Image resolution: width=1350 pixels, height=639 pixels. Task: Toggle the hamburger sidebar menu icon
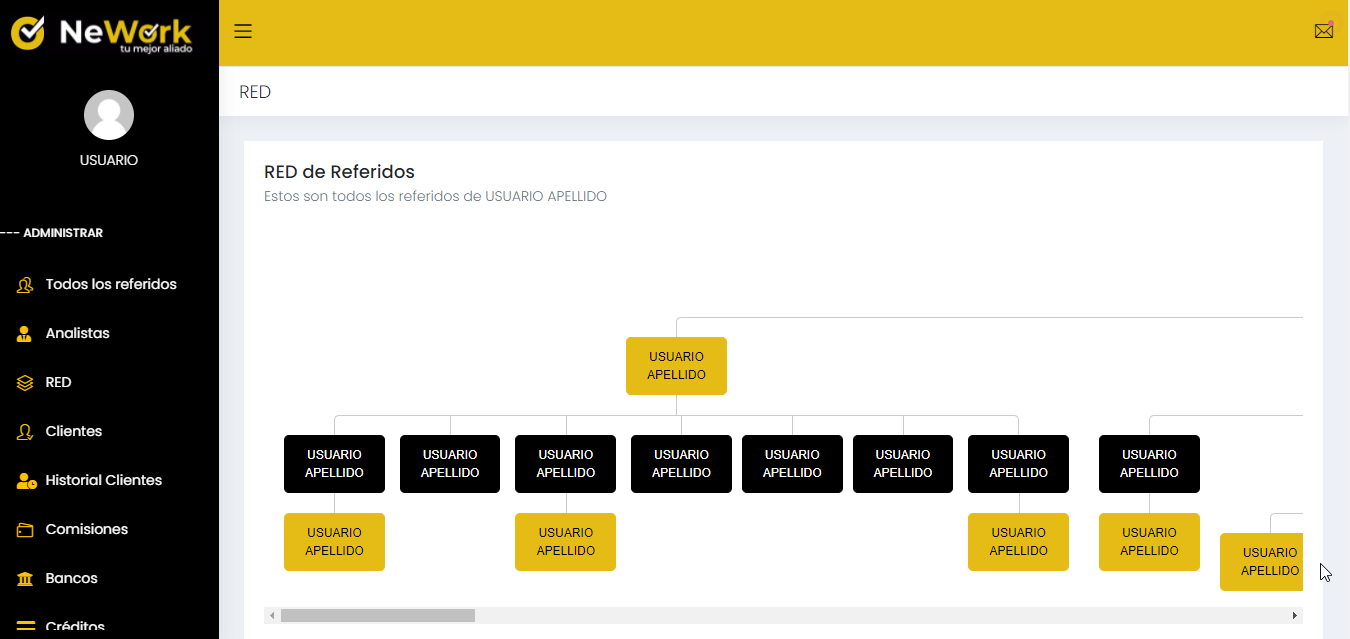pos(243,31)
